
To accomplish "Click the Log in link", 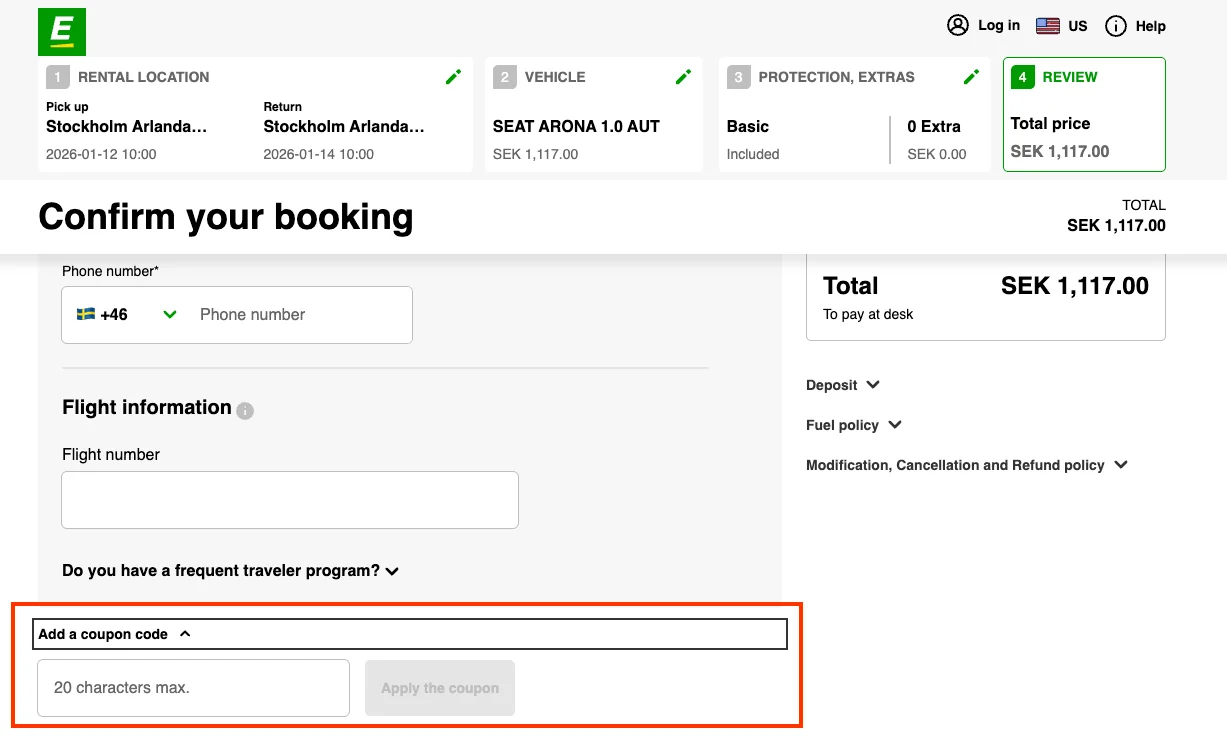I will coord(997,25).
